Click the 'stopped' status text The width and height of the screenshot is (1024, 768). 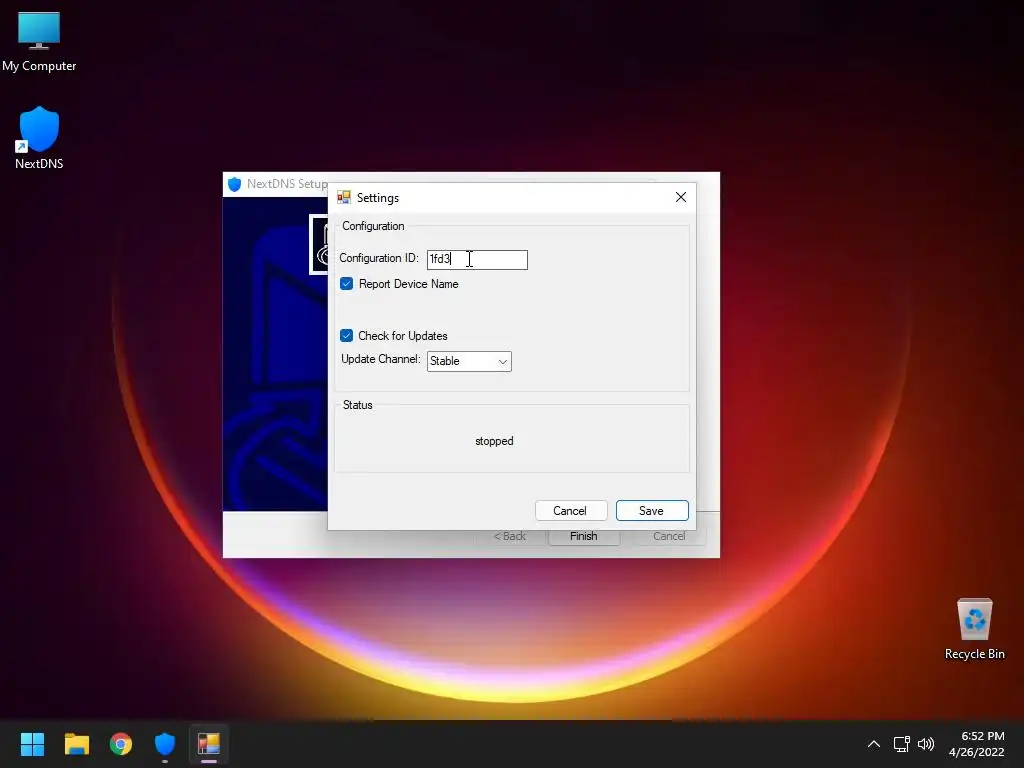(x=494, y=441)
